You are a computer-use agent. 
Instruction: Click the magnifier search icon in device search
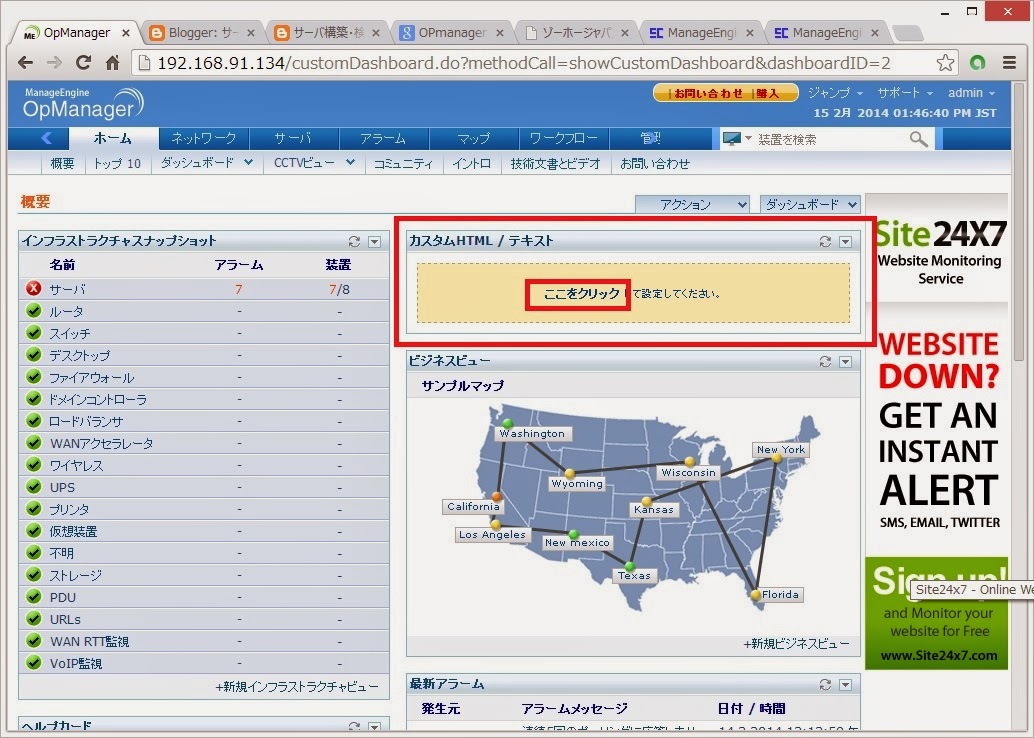click(x=918, y=138)
